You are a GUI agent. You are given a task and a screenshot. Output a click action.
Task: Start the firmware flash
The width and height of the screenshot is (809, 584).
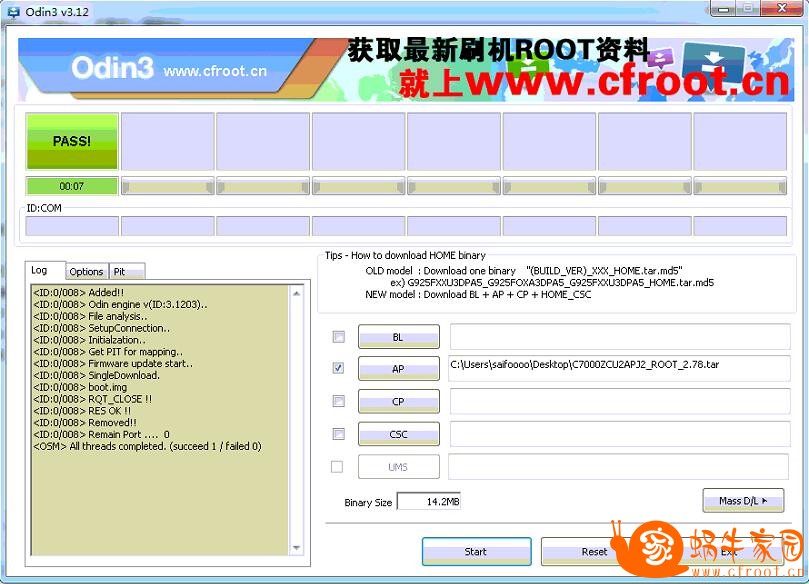476,551
